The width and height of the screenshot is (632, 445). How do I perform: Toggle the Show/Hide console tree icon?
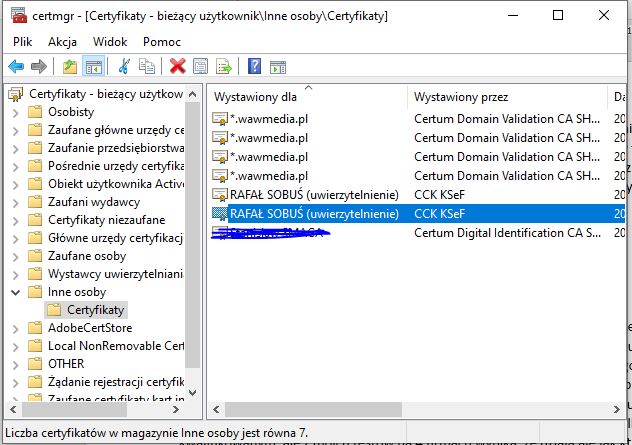(x=92, y=66)
